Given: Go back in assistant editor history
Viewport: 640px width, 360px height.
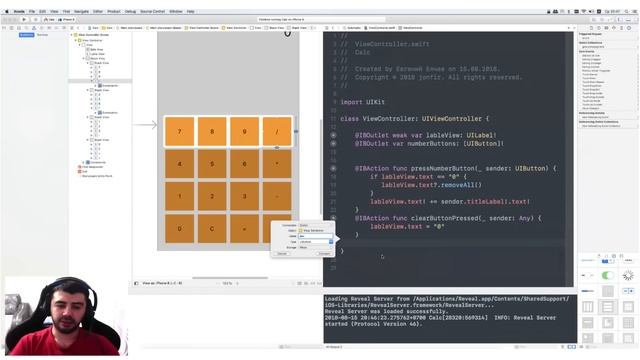Looking at the screenshot, I should click(x=333, y=28).
